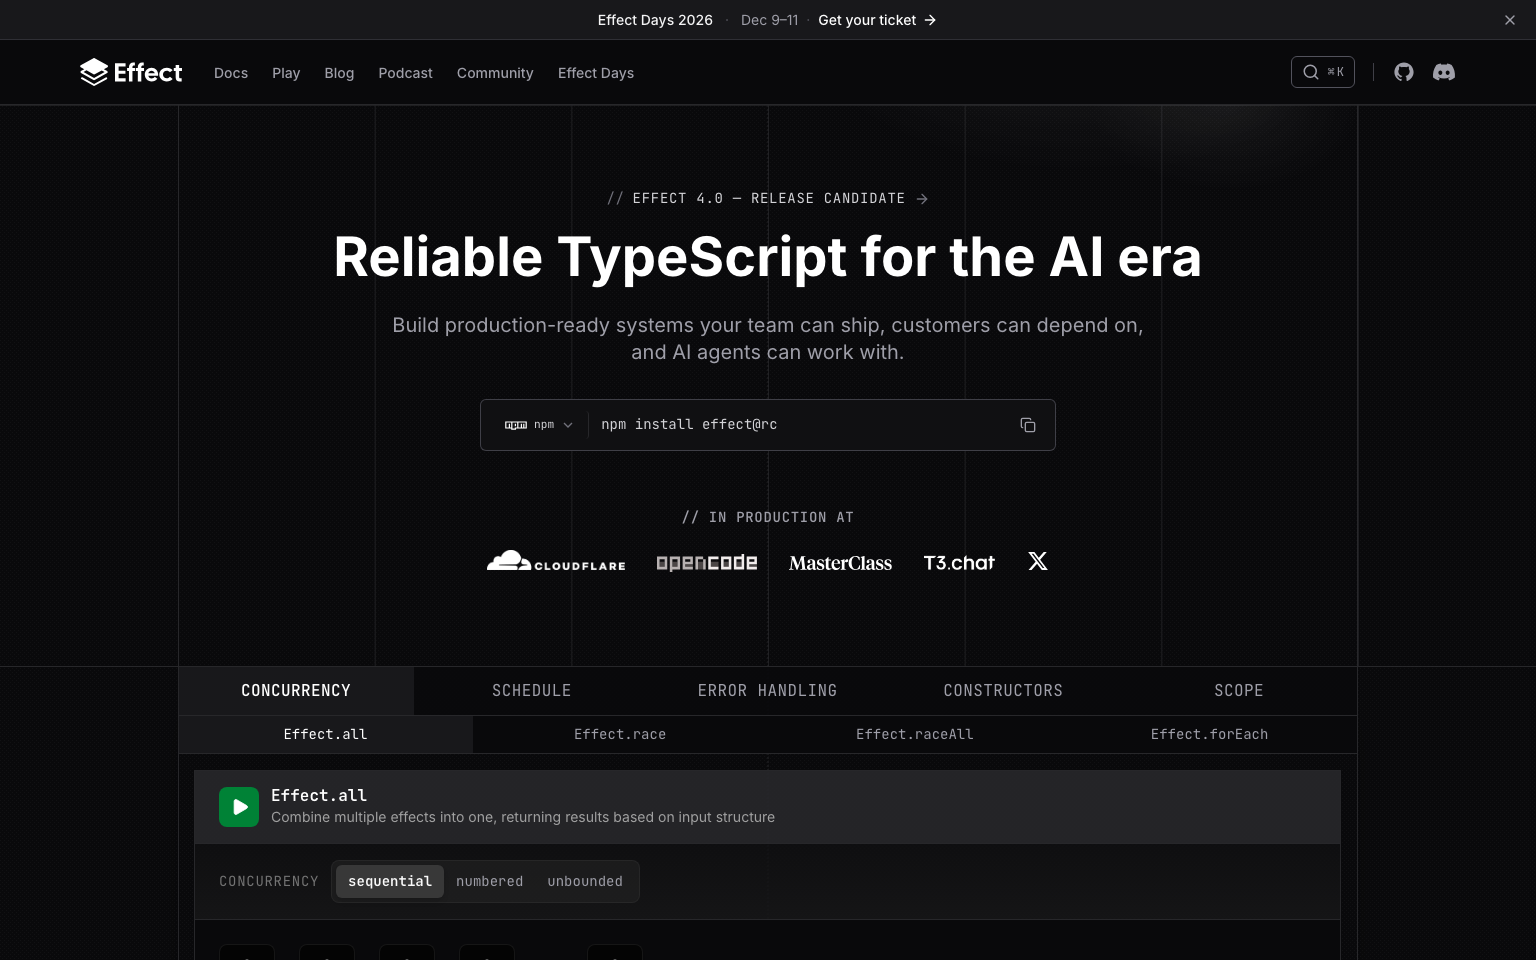Screen dimensions: 1536x960
Task: Select the Effect.raceAll sub-tab
Action: coord(915,734)
